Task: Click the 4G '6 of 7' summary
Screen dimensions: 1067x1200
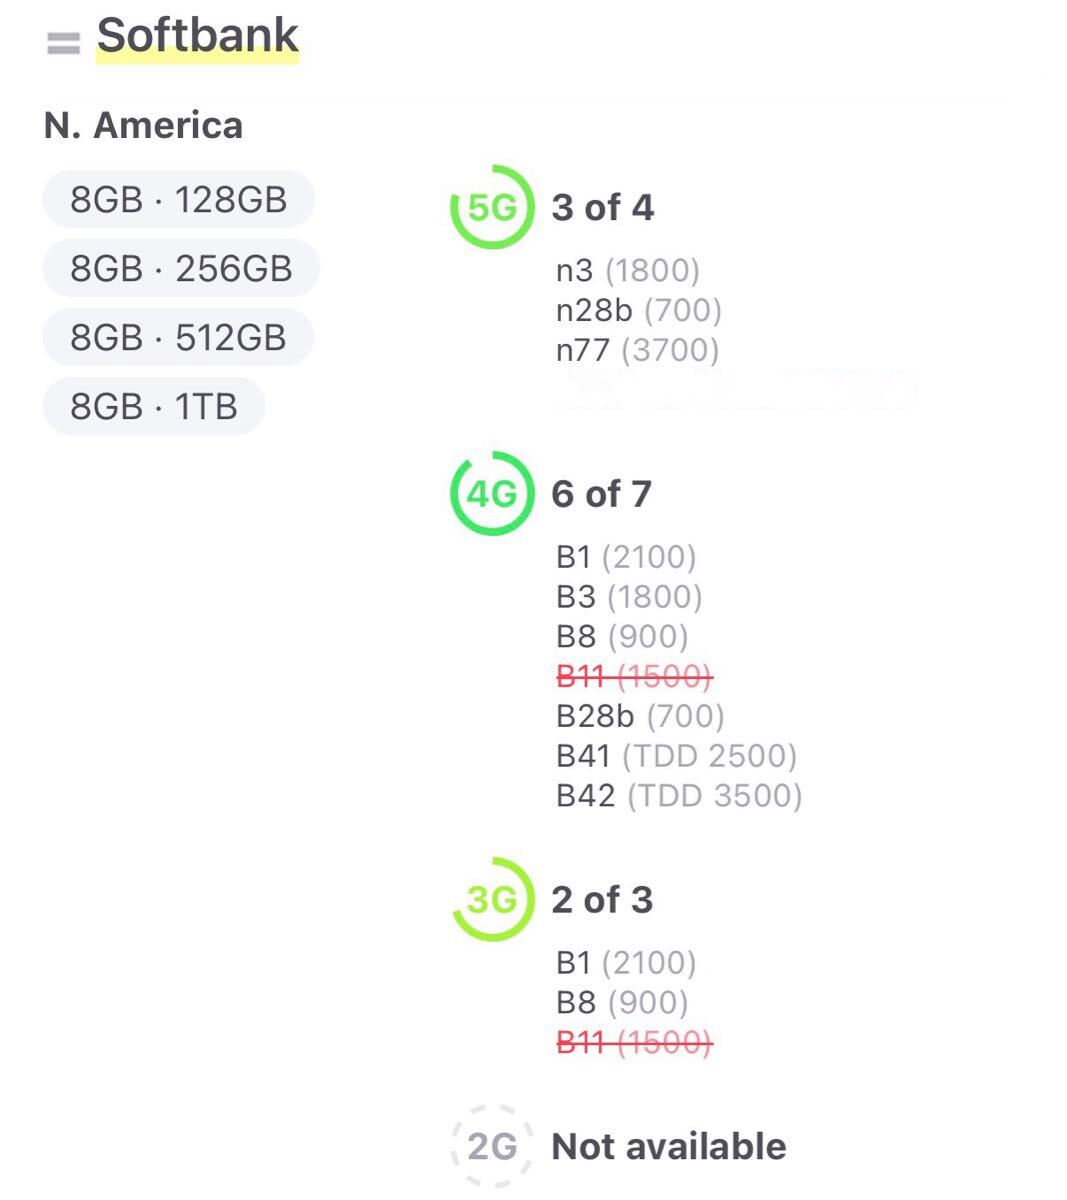Action: 601,493
